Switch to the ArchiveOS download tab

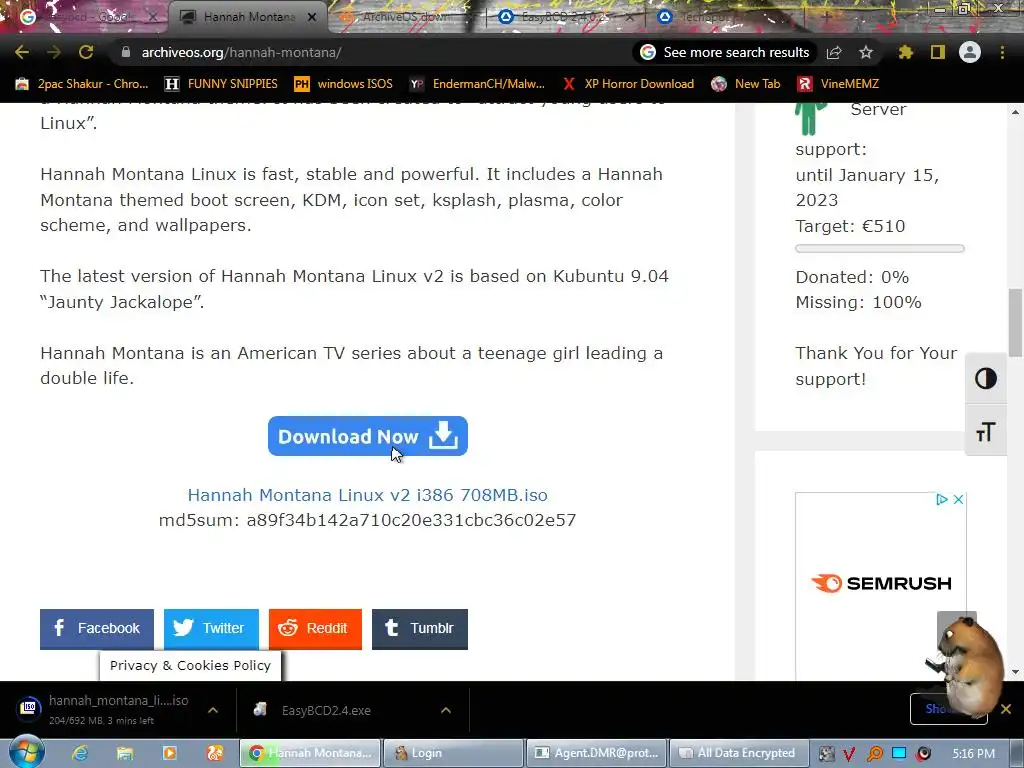[x=405, y=17]
